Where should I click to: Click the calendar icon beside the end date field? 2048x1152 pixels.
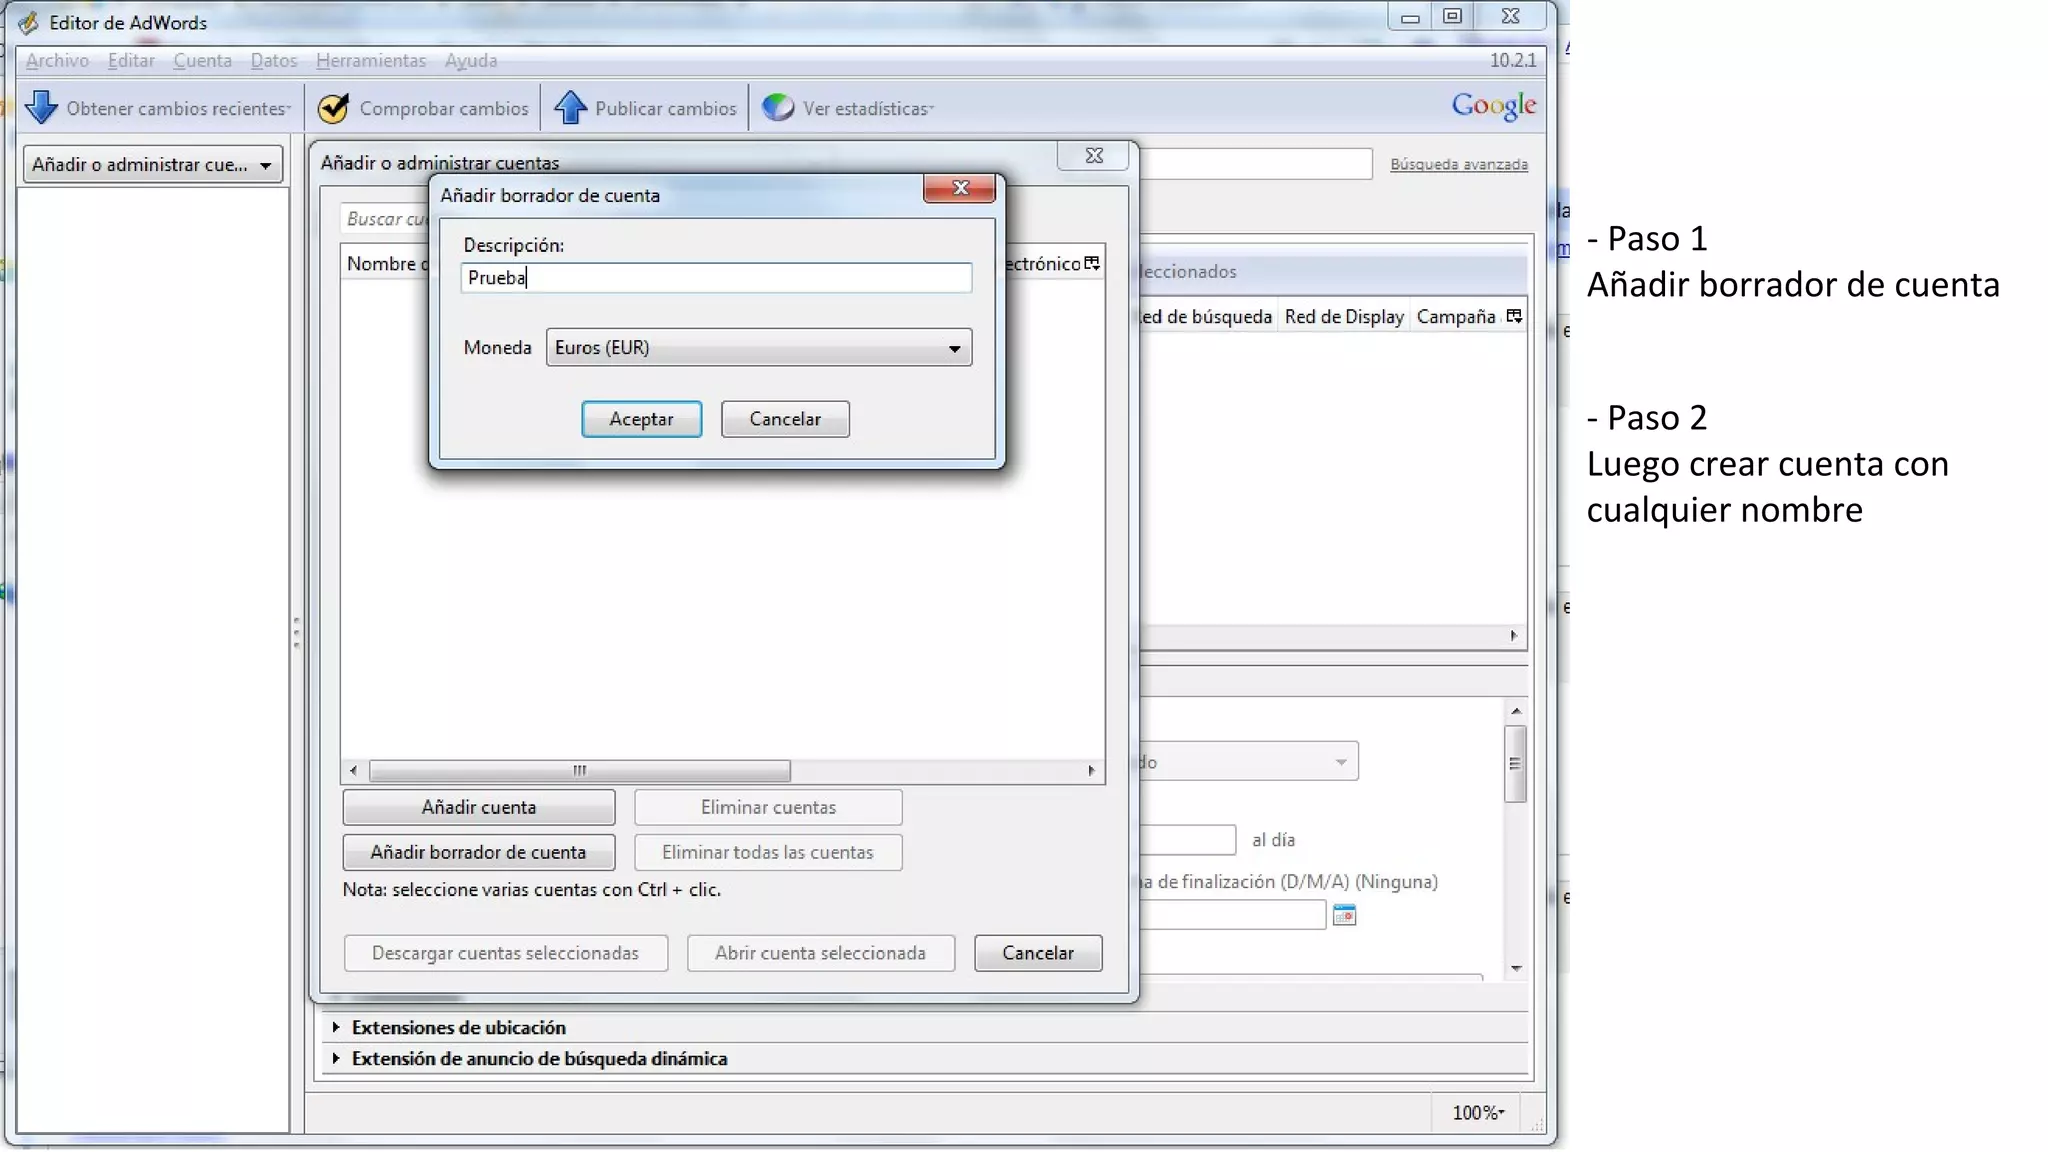[1344, 915]
